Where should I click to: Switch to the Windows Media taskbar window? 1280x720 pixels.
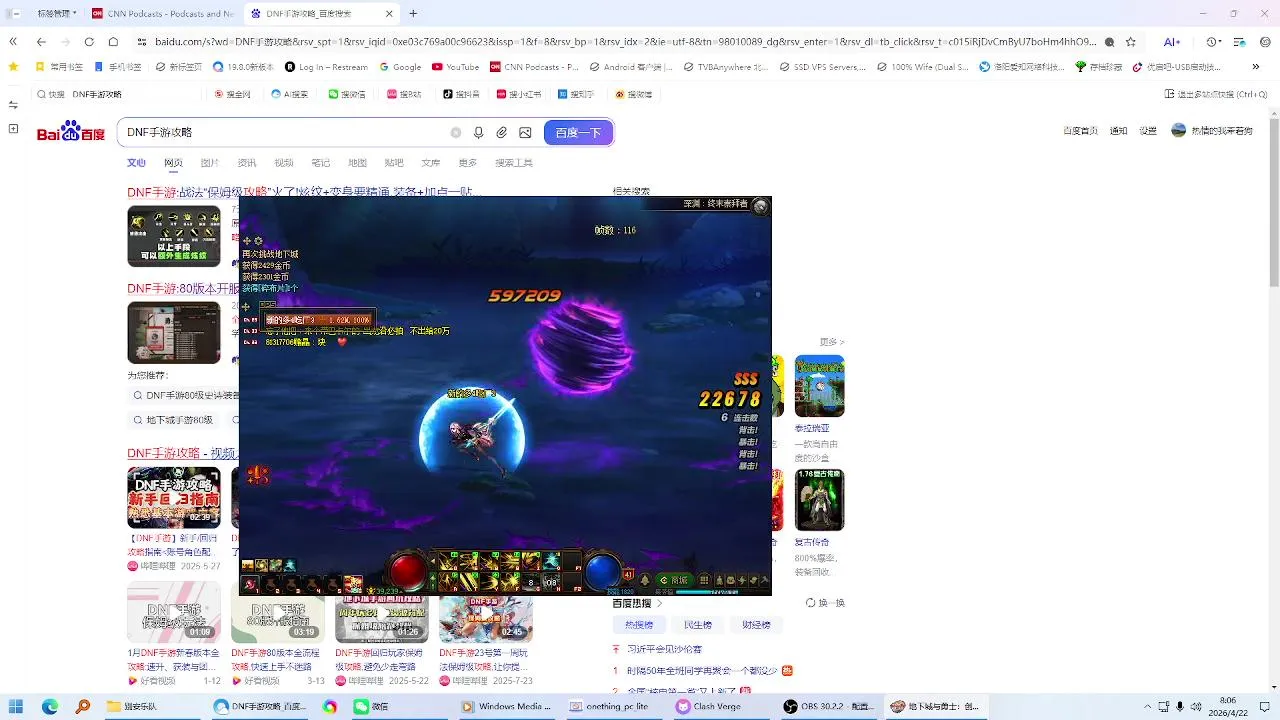[x=508, y=706]
